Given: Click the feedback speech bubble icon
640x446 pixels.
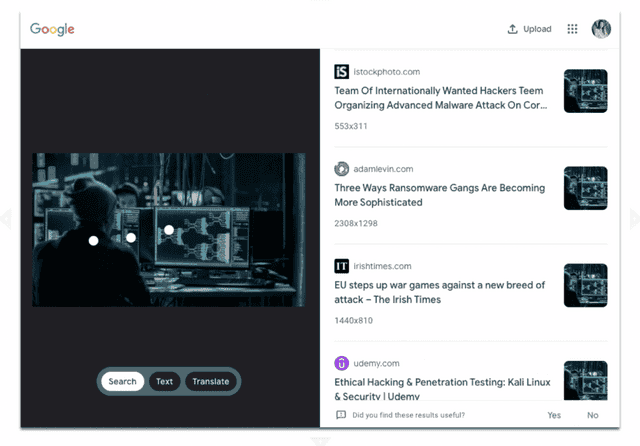Looking at the screenshot, I should pyautogui.click(x=341, y=415).
